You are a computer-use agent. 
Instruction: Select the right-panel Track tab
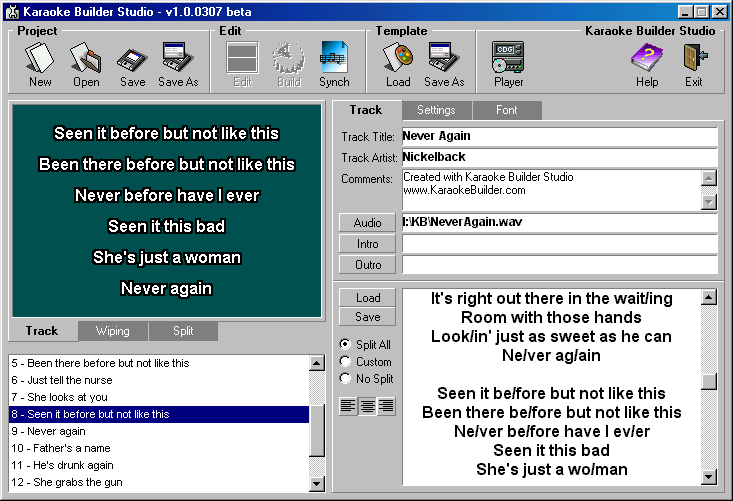point(366,110)
